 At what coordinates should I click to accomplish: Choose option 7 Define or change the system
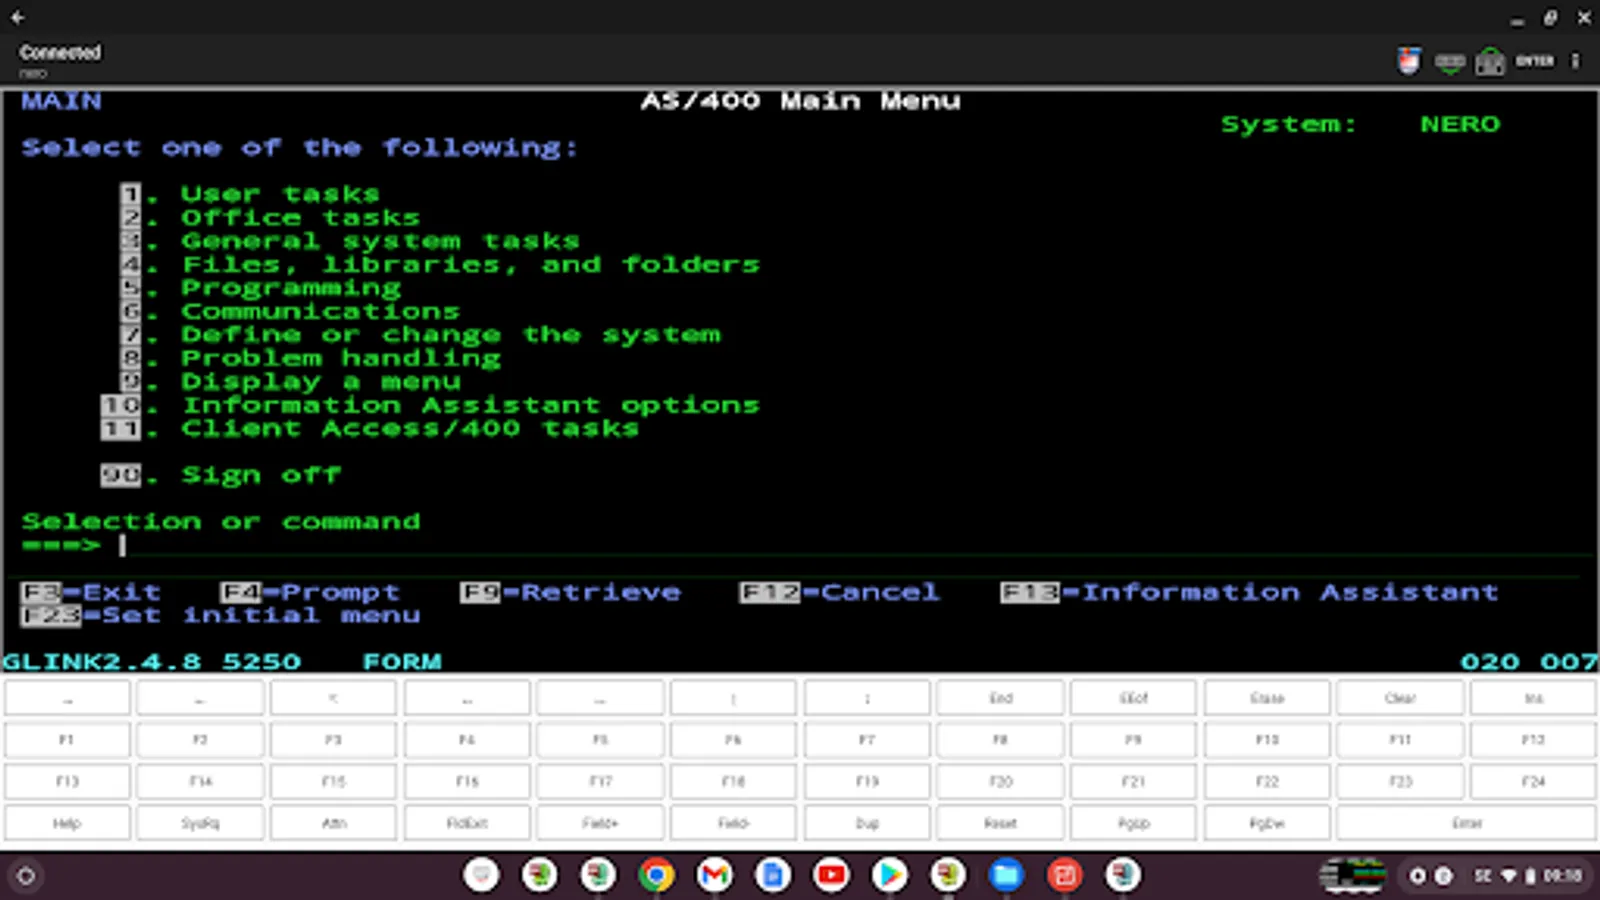pos(420,334)
